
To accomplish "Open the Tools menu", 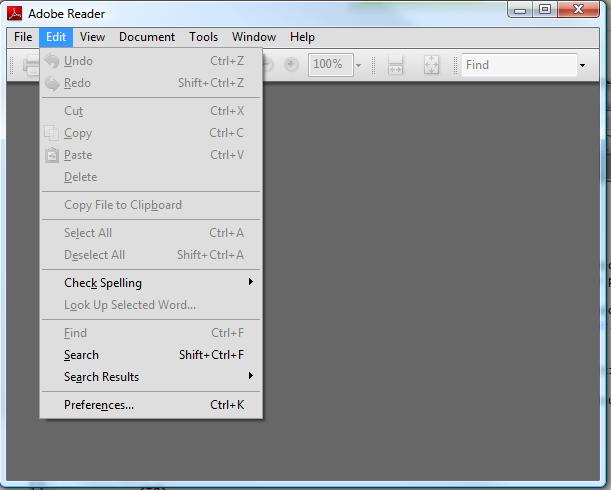I will coord(203,37).
